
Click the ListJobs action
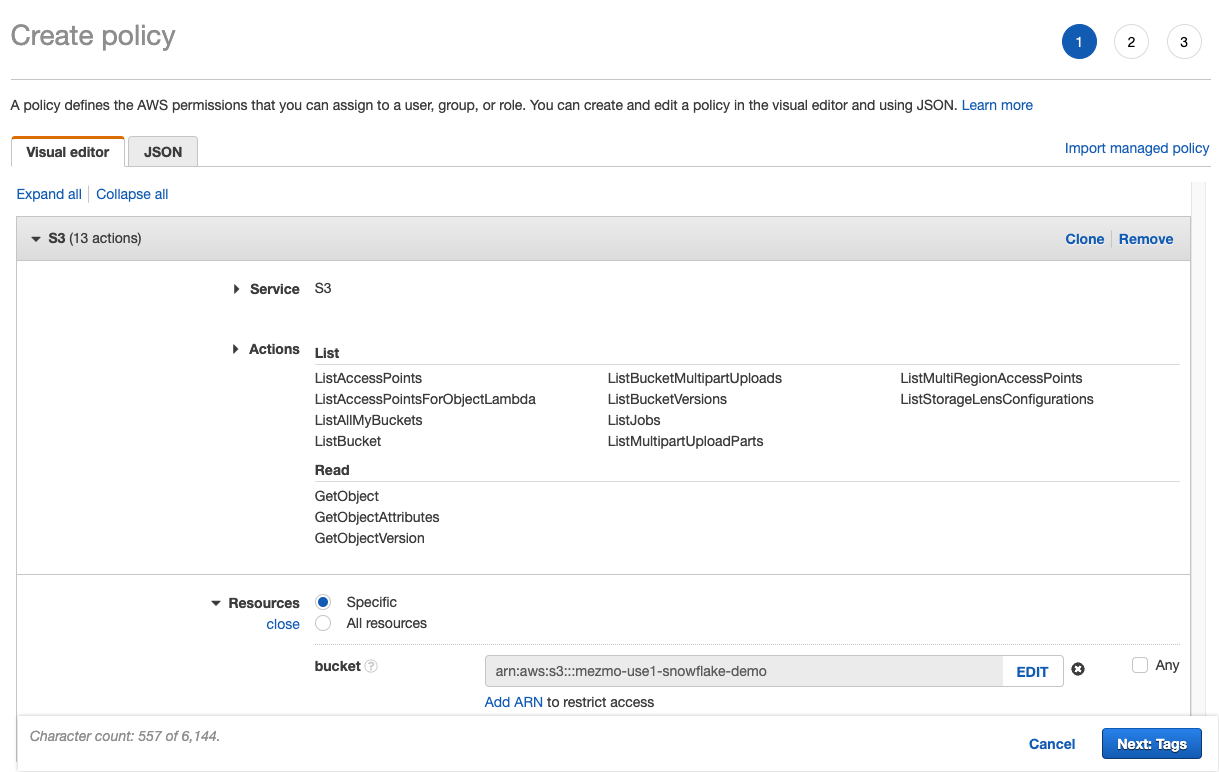(634, 420)
